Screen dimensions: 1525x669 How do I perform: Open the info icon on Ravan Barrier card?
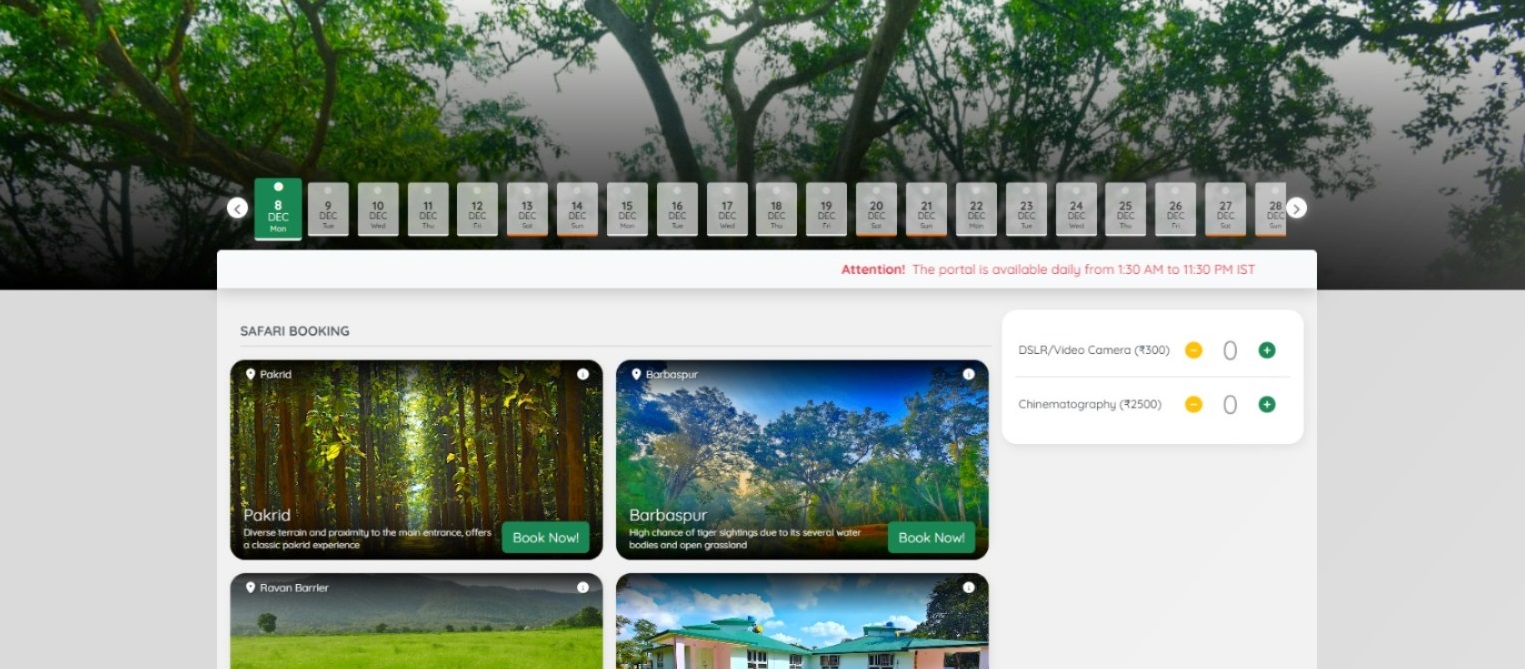tap(583, 588)
